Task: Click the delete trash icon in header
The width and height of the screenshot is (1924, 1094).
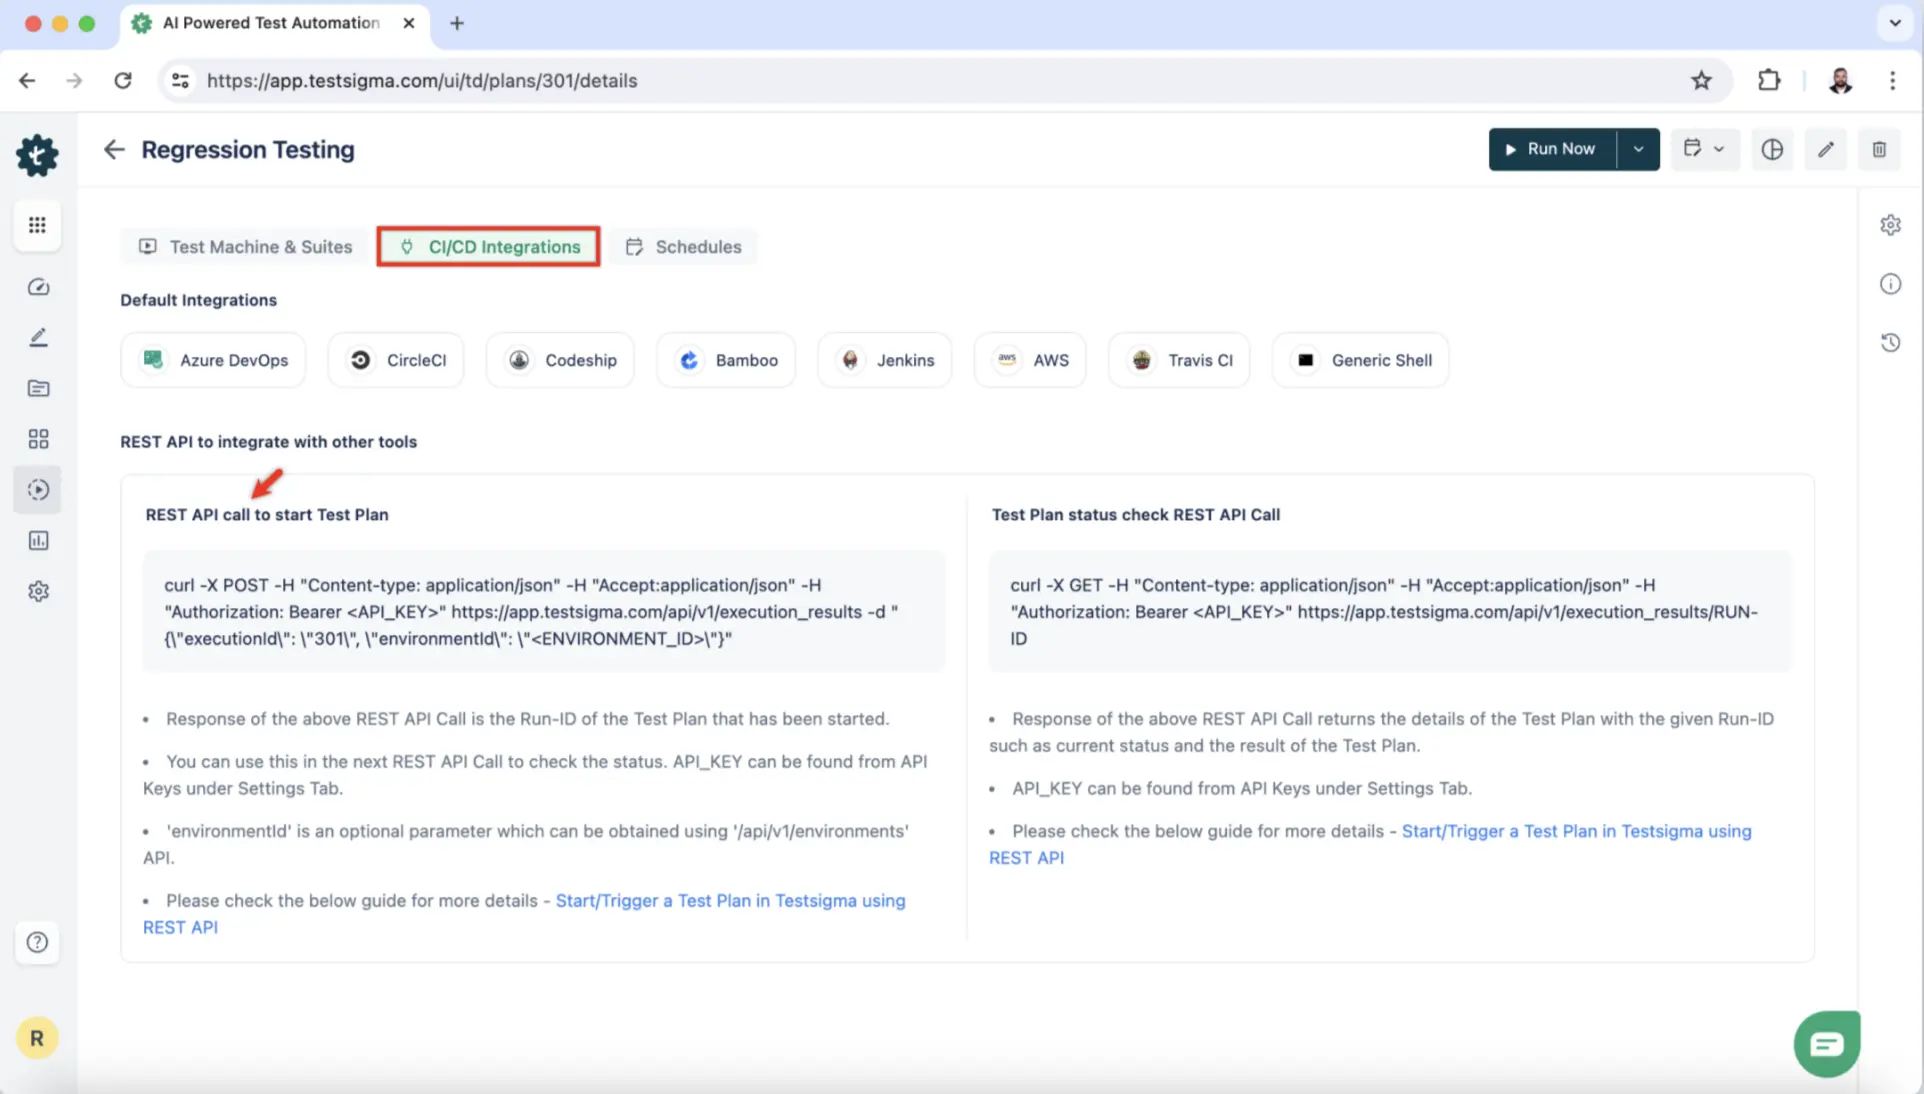Action: 1879,149
